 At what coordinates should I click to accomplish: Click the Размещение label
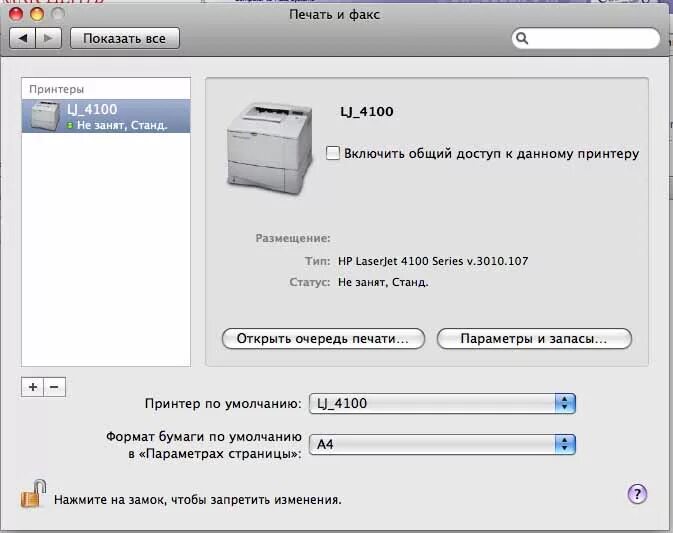click(293, 238)
